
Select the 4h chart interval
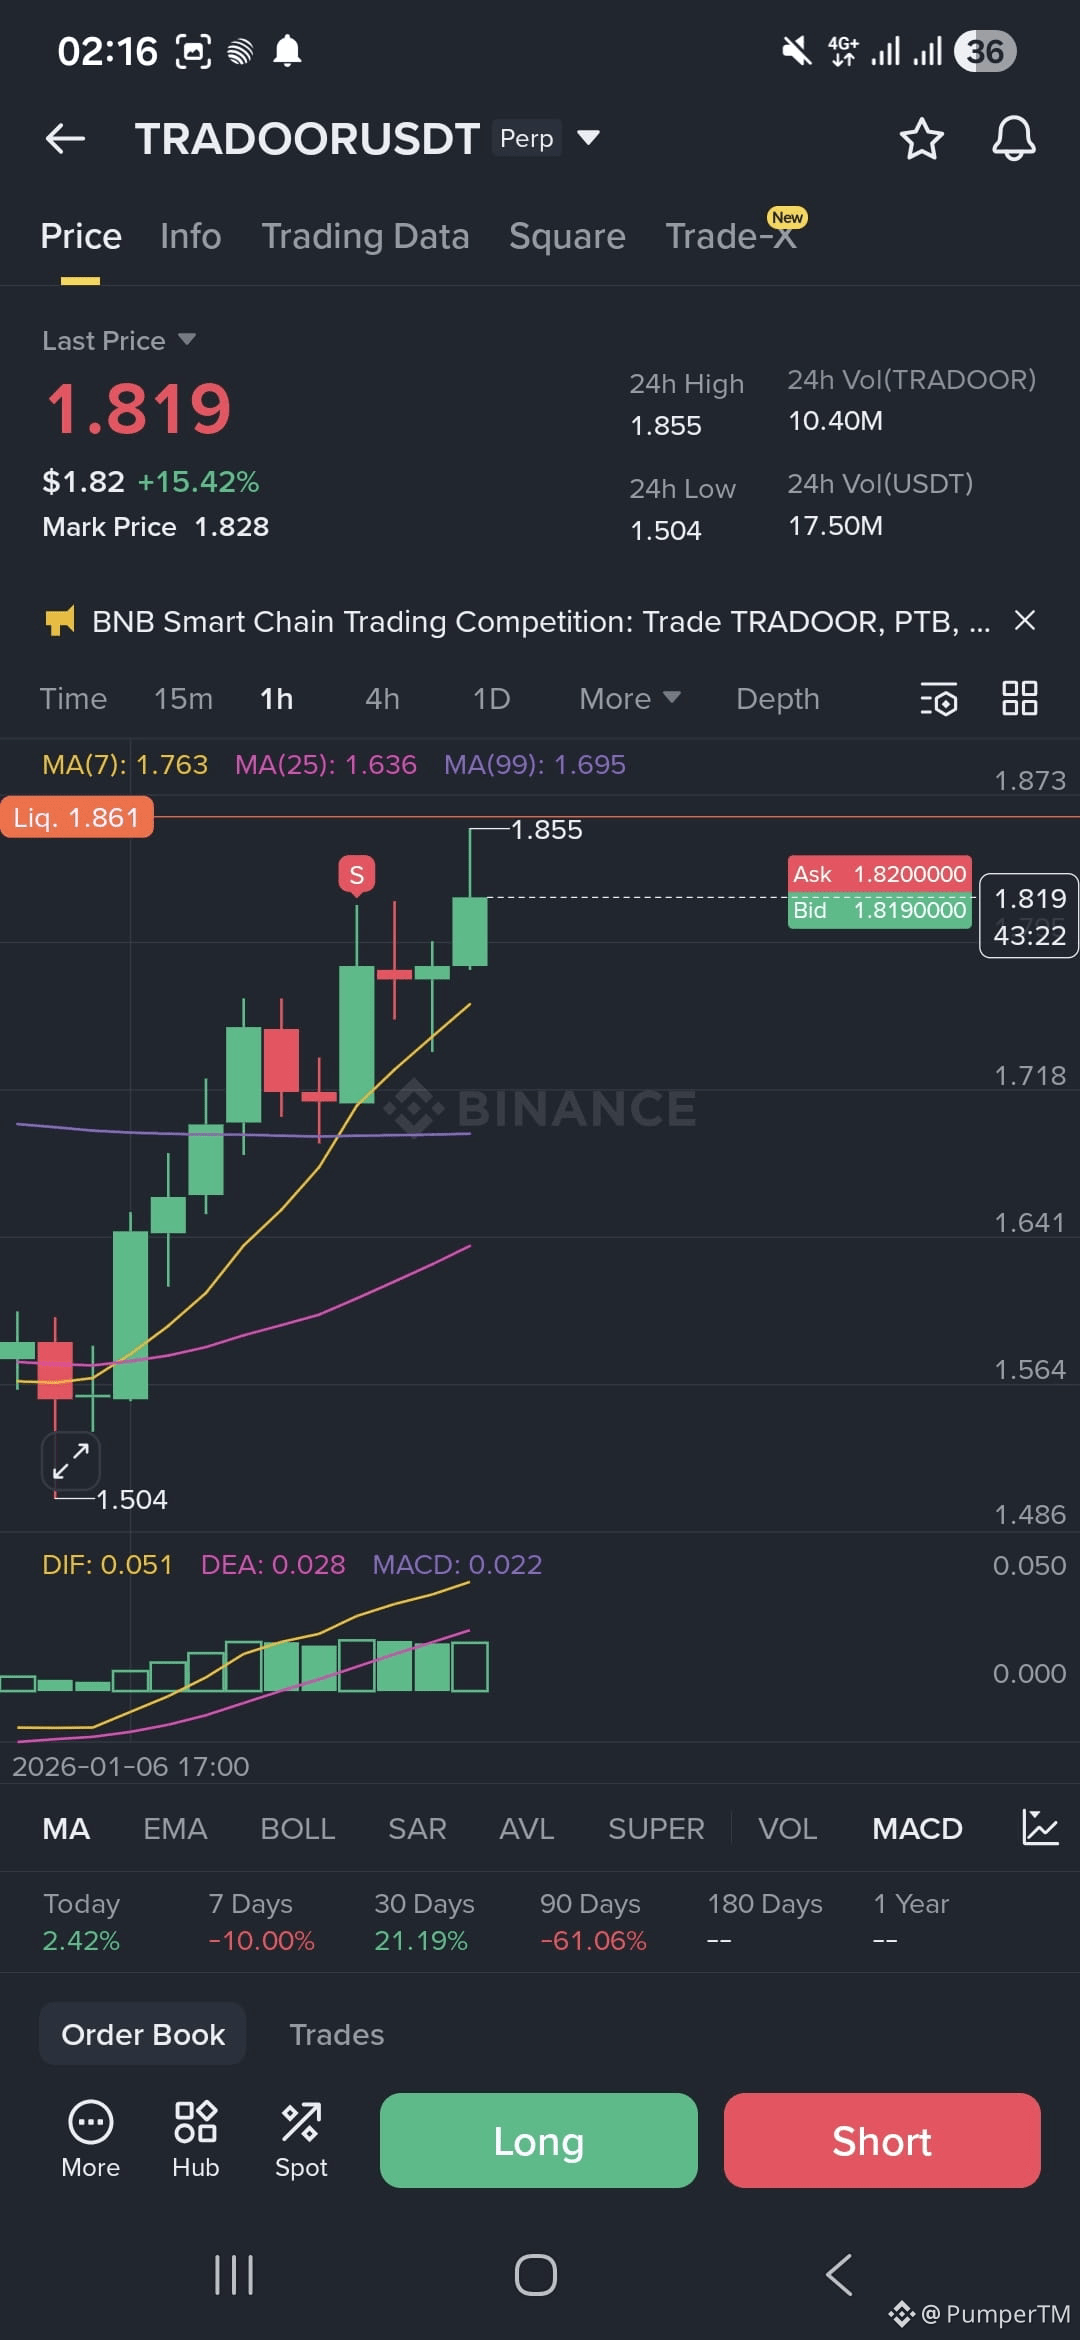[382, 698]
